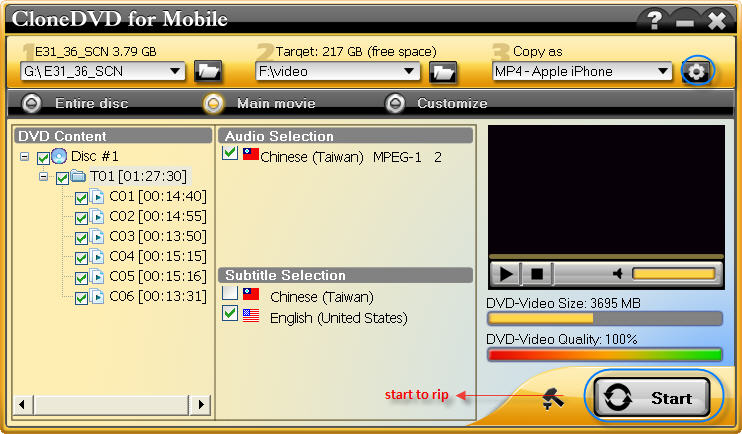Enable Chinese (Taiwan) subtitle checkbox
This screenshot has width=742, height=434.
pos(230,292)
